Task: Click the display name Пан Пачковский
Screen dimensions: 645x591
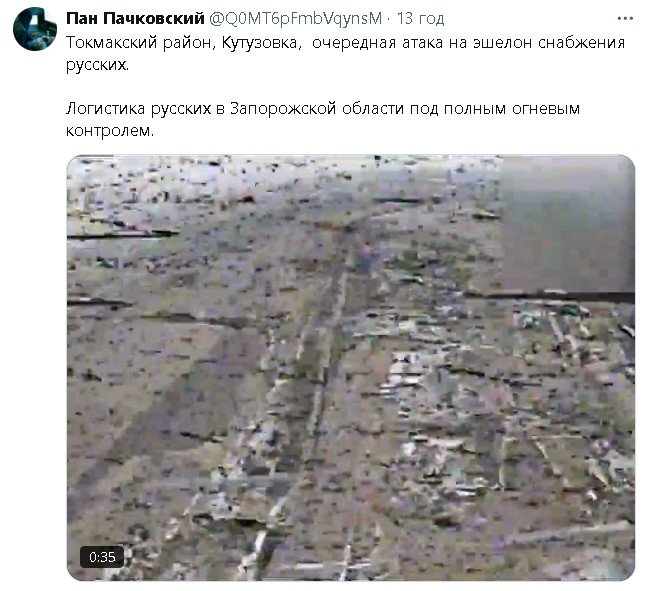Action: click(135, 19)
